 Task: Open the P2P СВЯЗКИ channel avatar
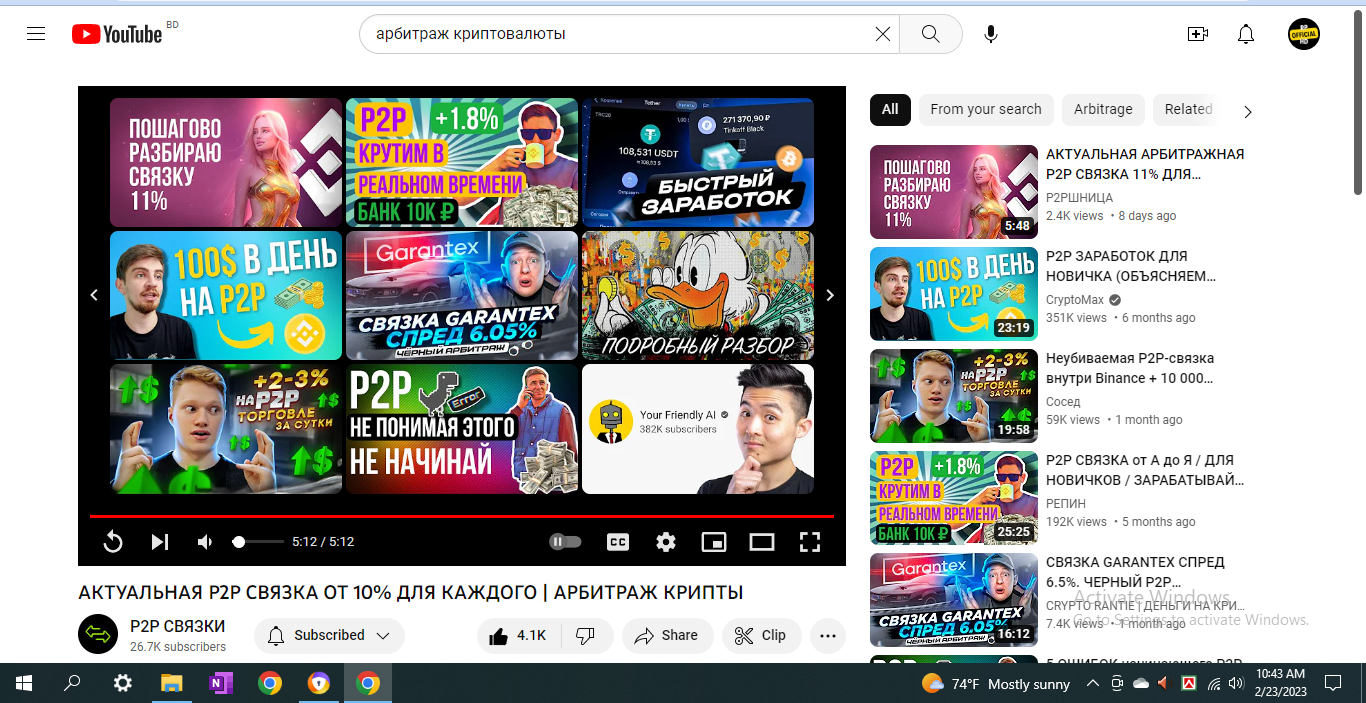(98, 634)
